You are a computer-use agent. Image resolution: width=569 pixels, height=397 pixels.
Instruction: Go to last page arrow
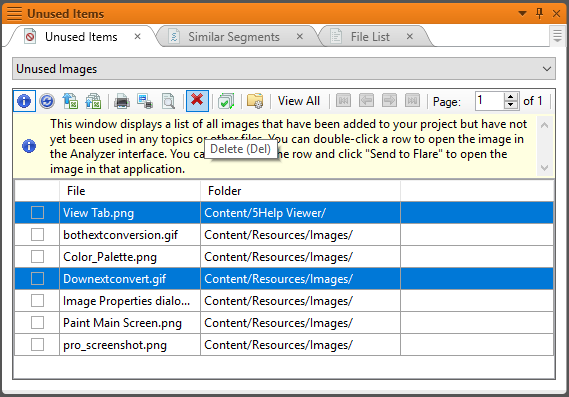click(x=413, y=100)
